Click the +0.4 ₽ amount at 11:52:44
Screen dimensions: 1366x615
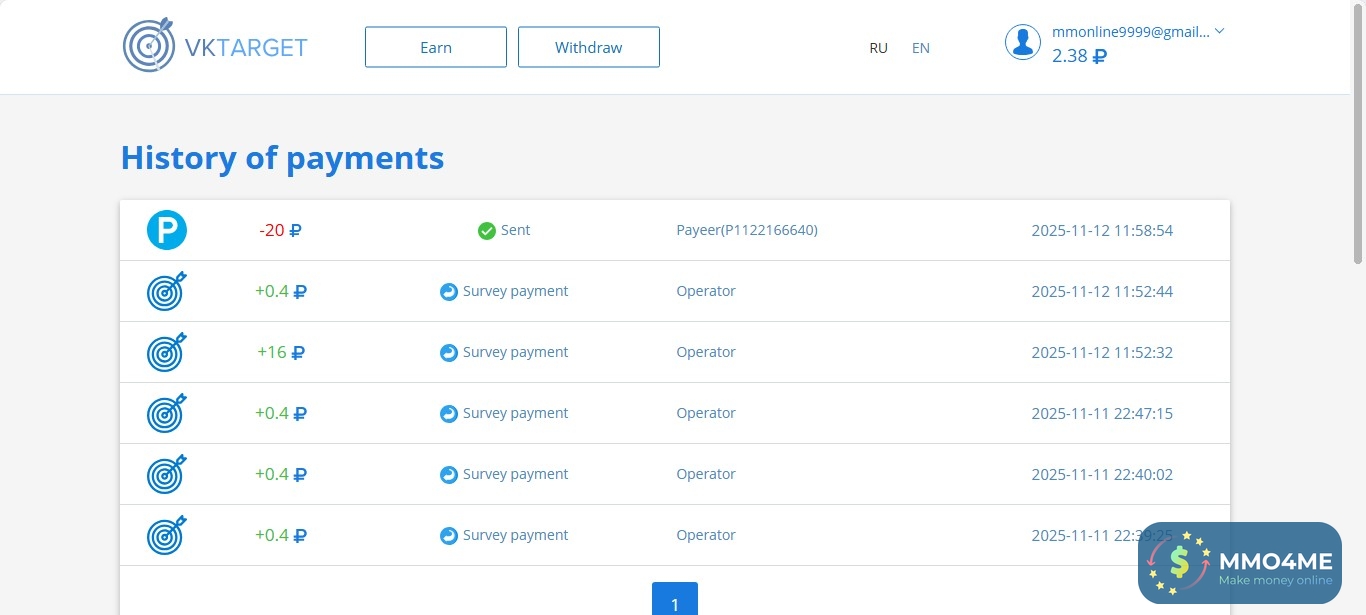tap(281, 291)
